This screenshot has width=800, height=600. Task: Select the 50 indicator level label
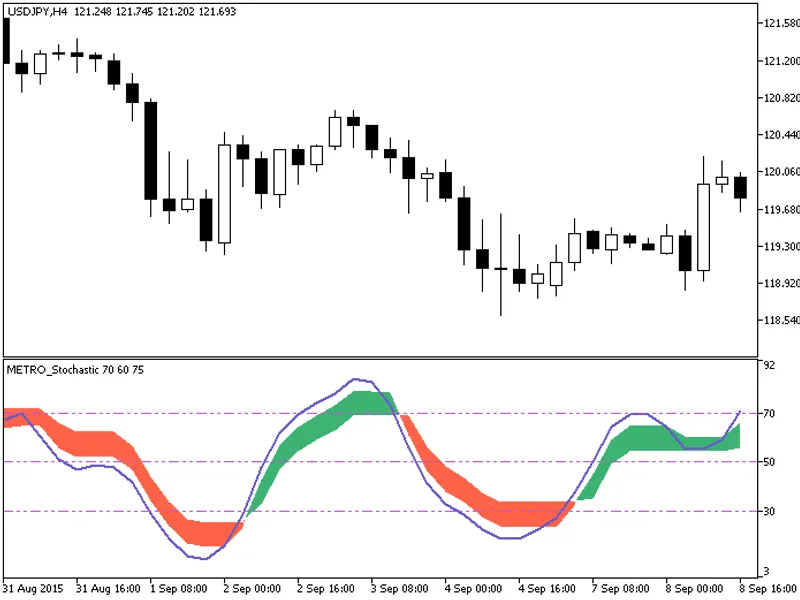click(769, 462)
